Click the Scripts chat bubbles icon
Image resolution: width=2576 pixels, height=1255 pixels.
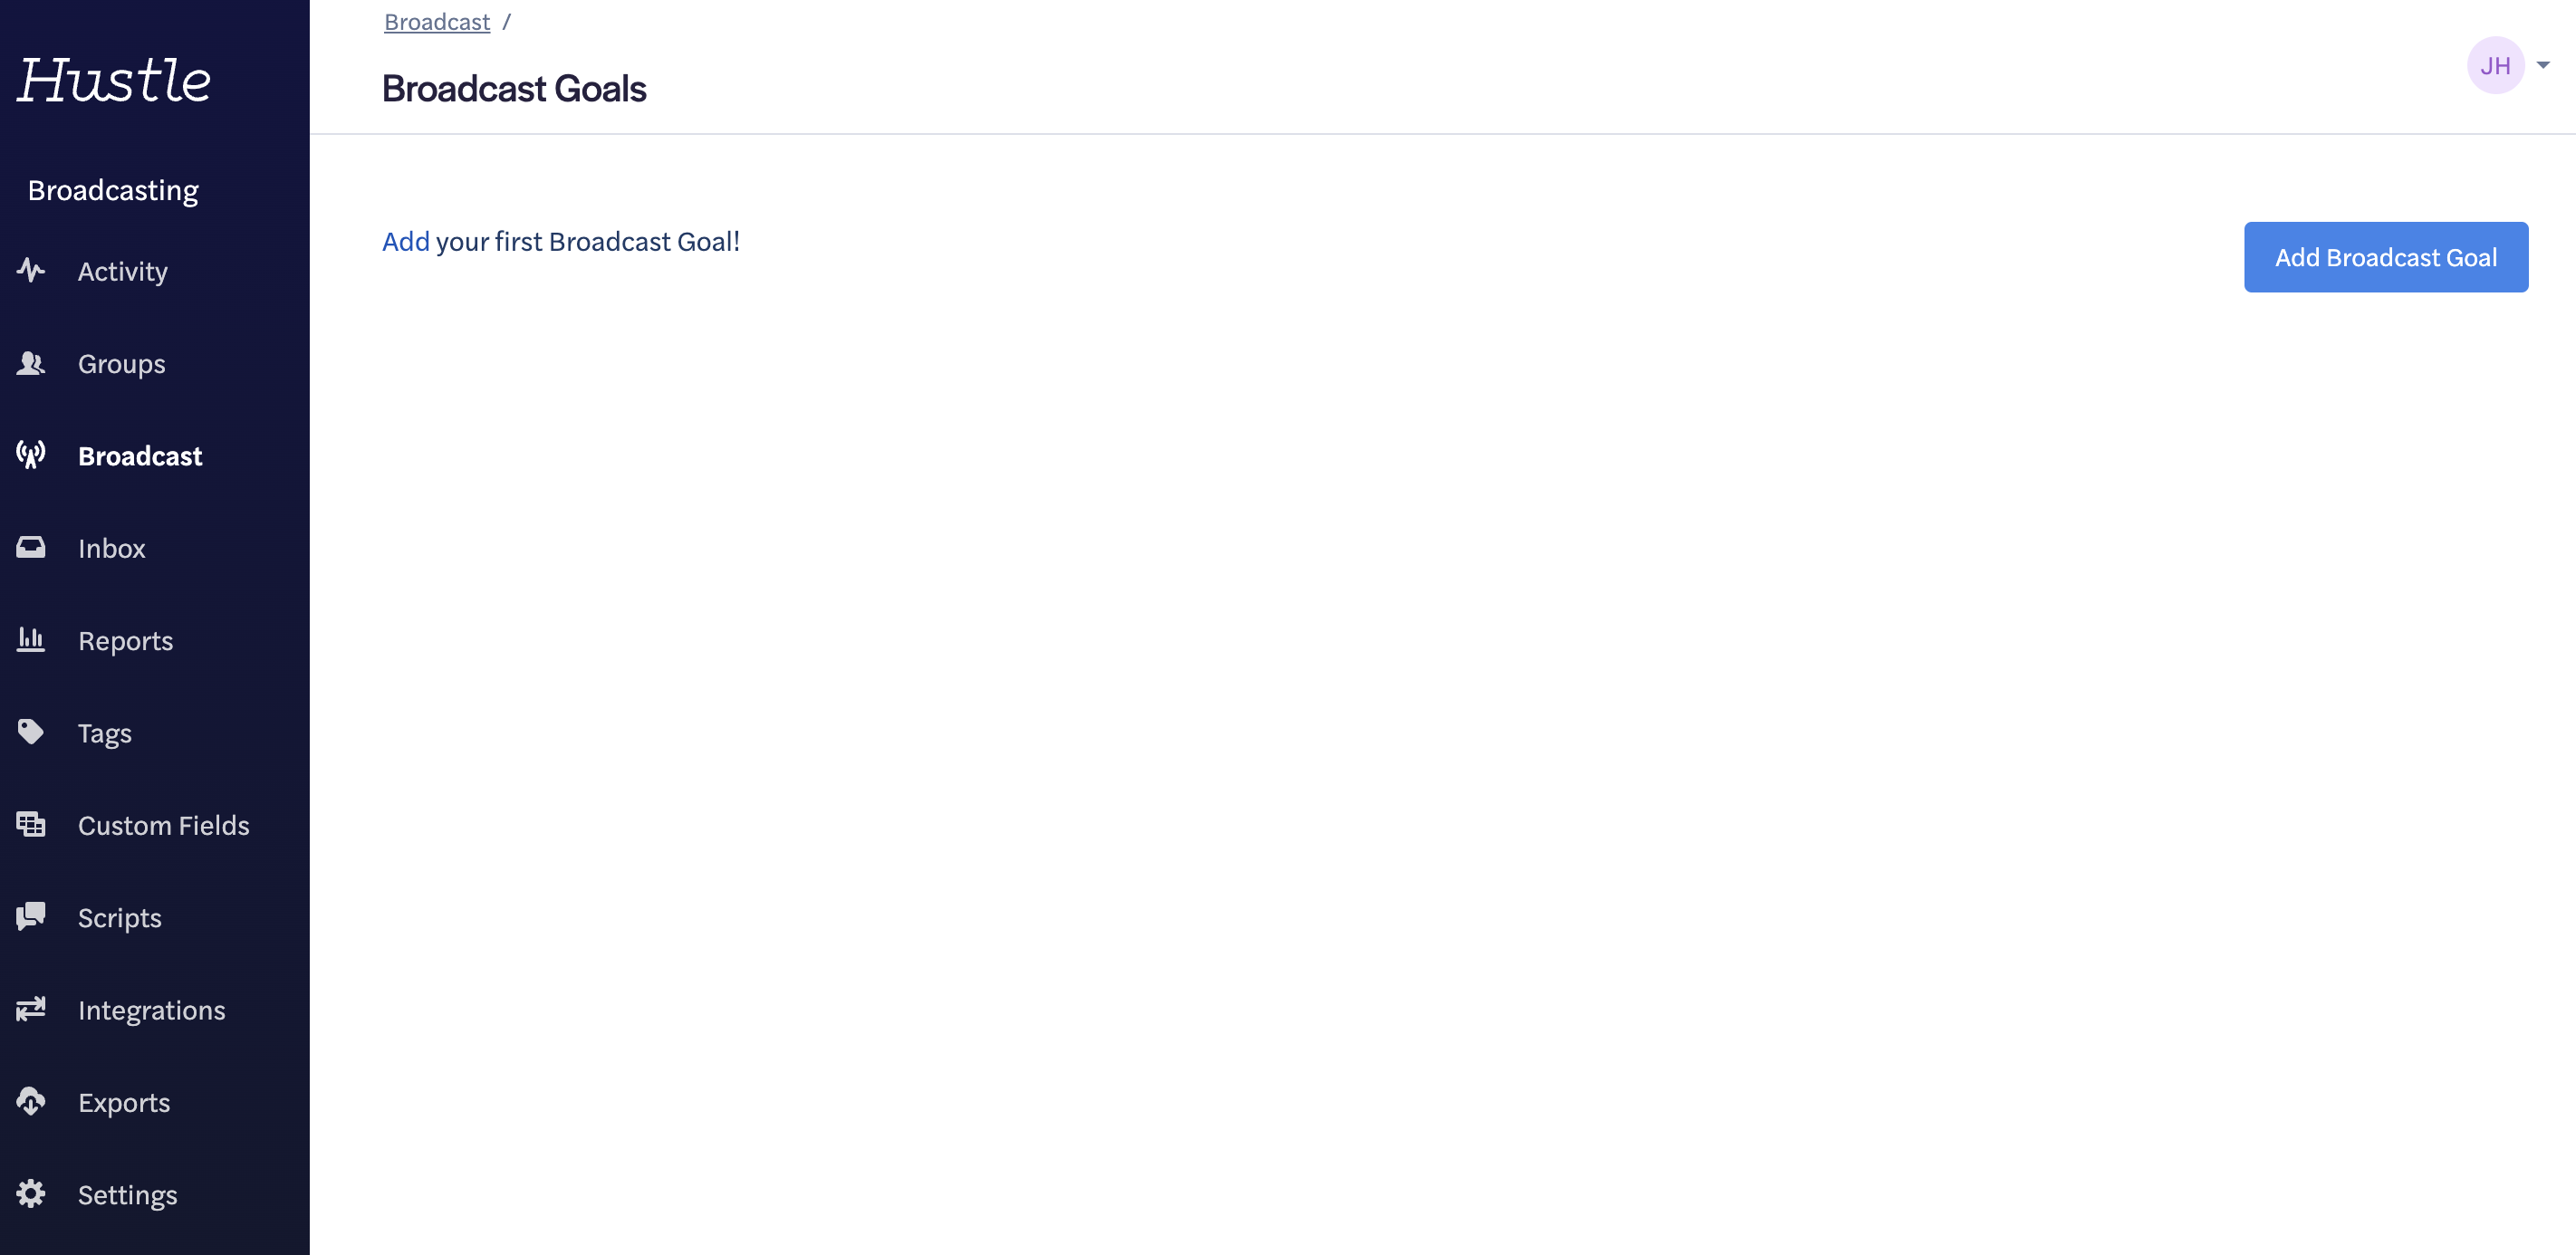(x=31, y=916)
